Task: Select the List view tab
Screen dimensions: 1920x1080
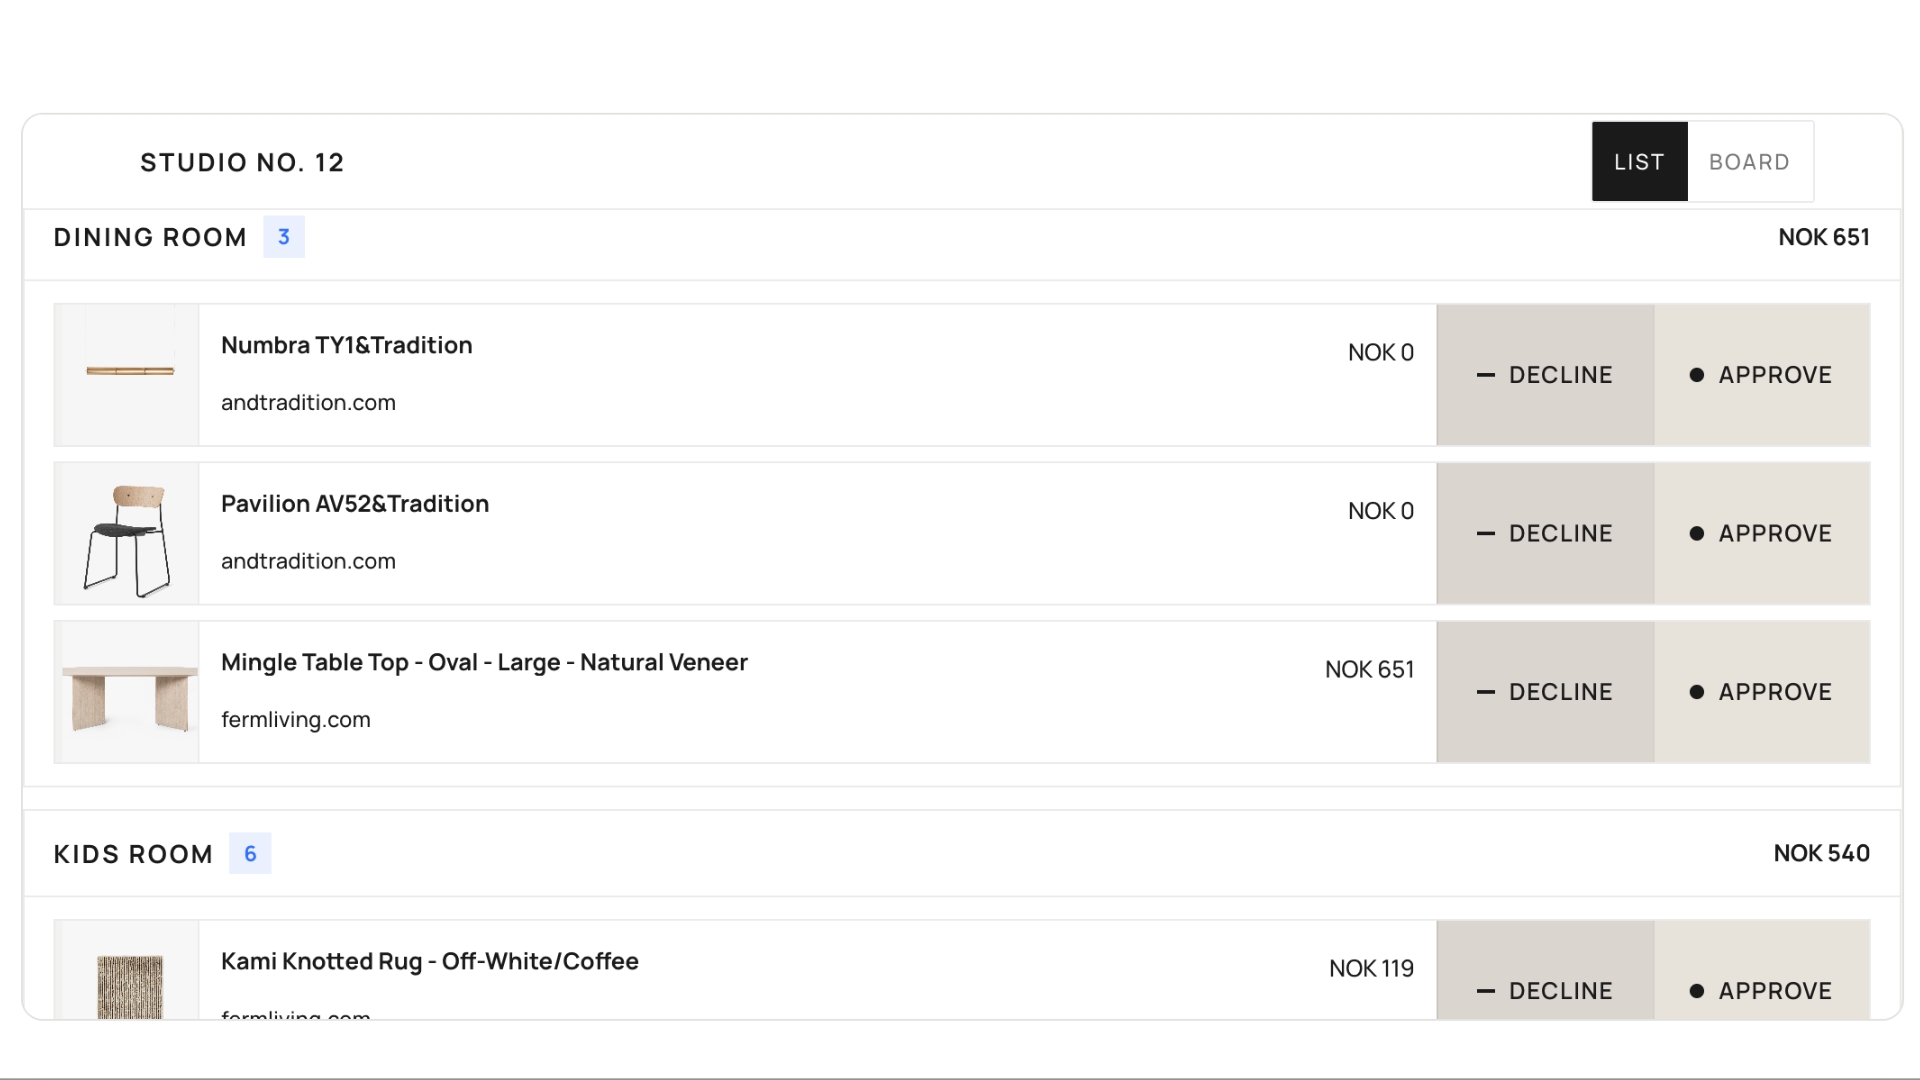Action: point(1639,162)
